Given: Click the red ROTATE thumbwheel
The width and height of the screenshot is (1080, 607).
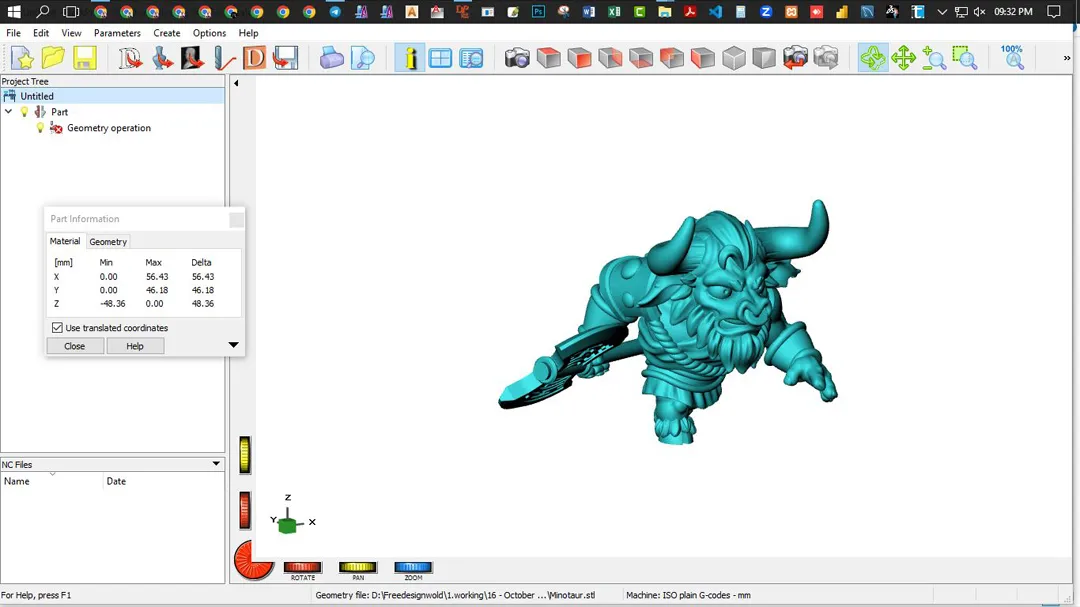Looking at the screenshot, I should pos(302,567).
